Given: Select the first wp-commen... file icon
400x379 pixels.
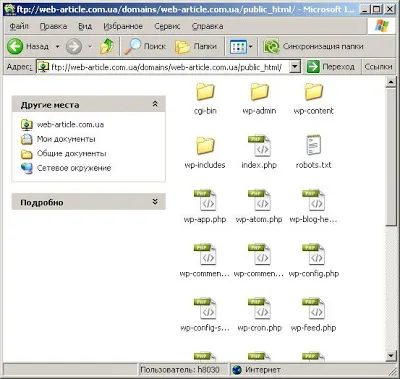Looking at the screenshot, I should click(x=205, y=254).
